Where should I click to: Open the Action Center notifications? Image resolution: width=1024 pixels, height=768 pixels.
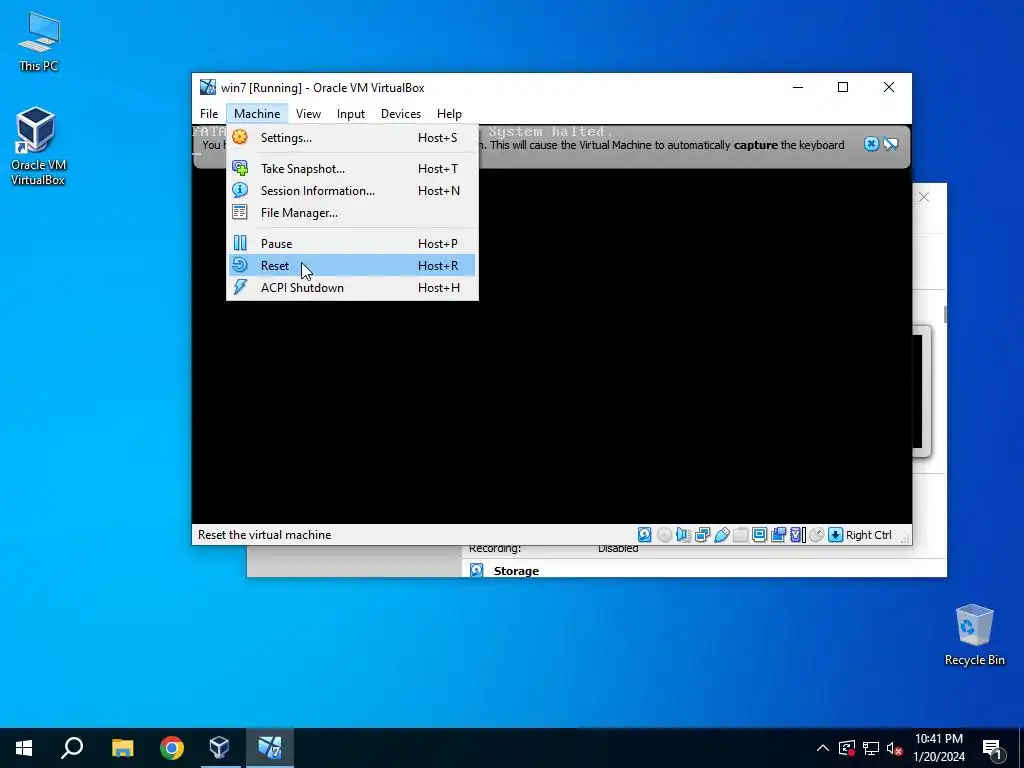click(993, 748)
